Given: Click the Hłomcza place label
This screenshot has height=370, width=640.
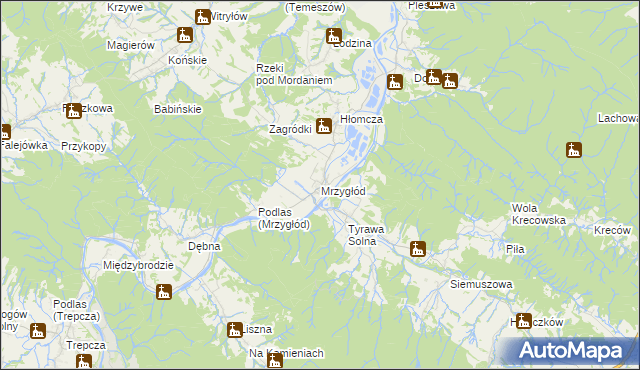Looking at the screenshot, I should pos(362,120).
